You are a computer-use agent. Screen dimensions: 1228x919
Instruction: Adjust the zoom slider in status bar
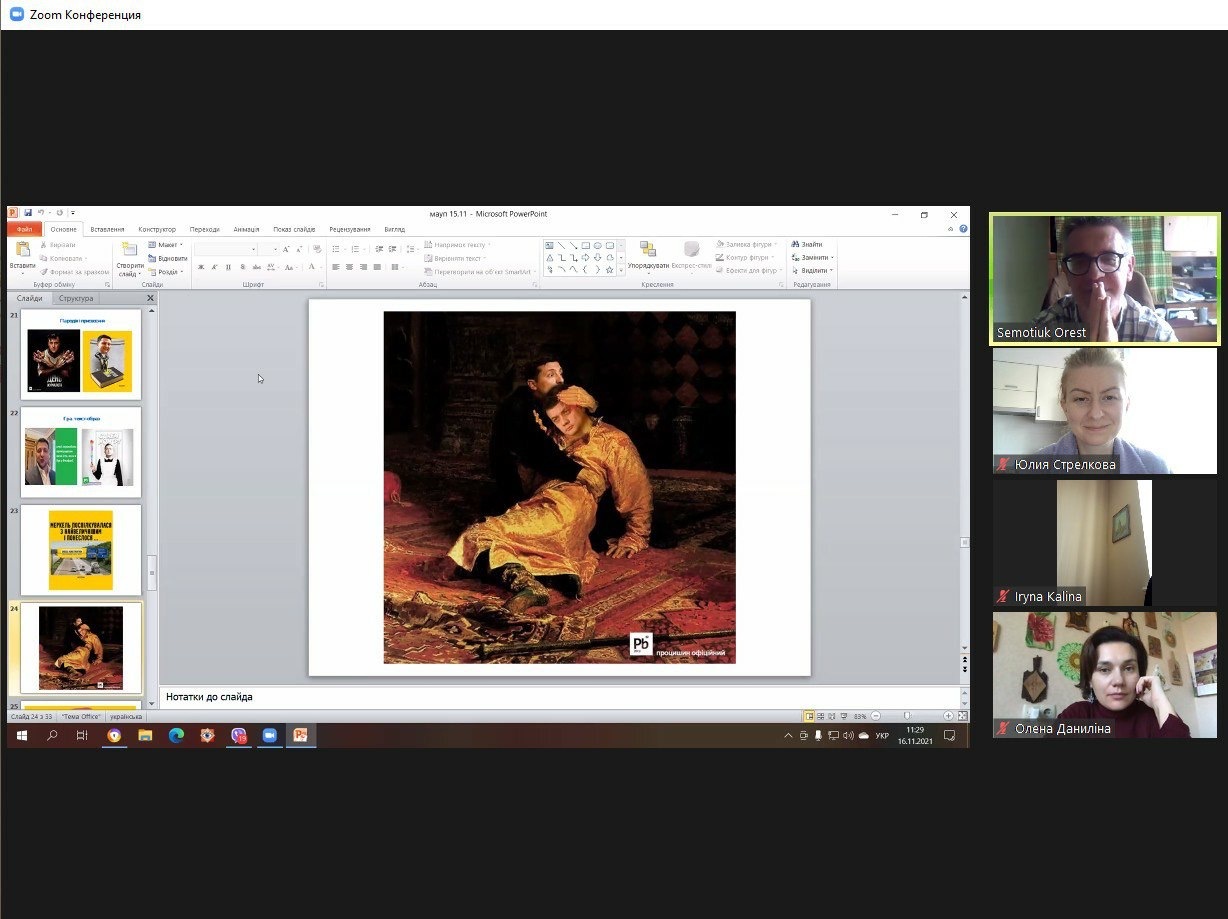click(x=908, y=716)
